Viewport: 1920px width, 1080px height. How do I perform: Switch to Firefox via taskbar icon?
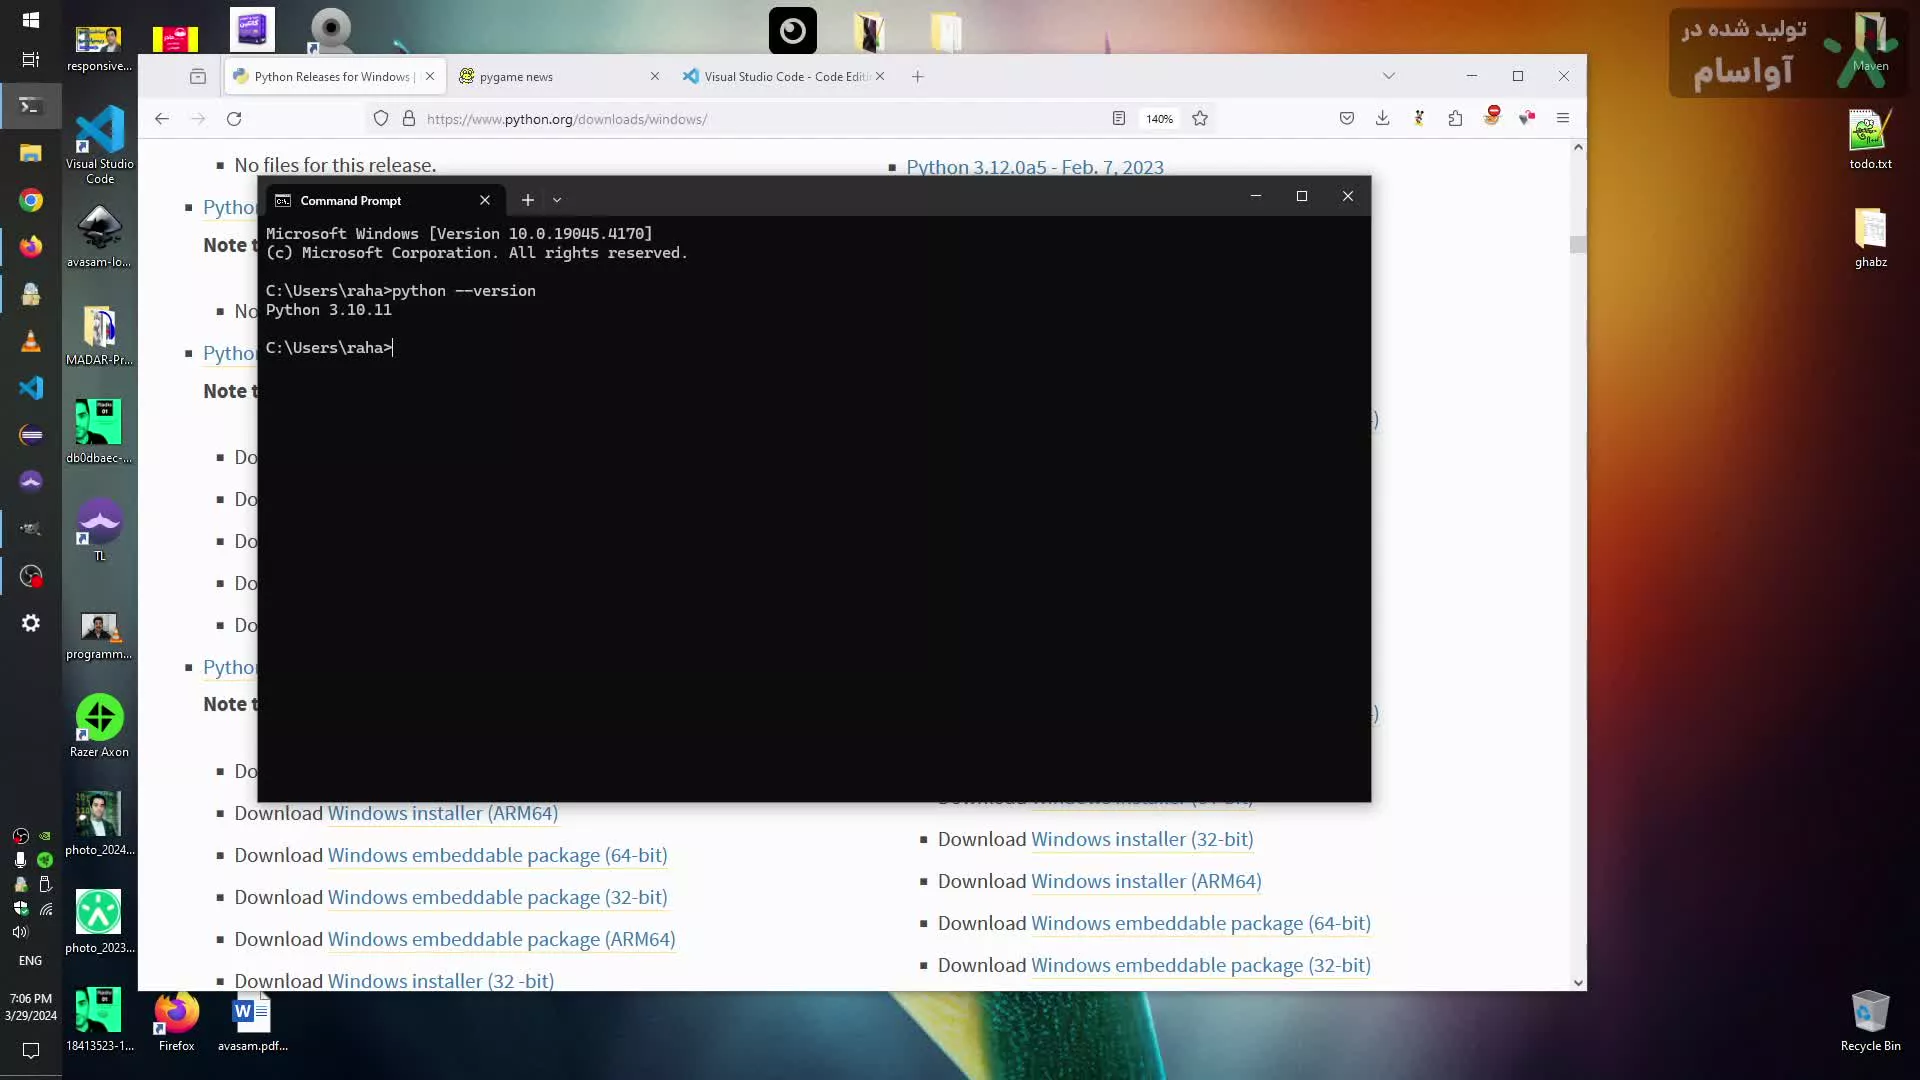click(31, 246)
